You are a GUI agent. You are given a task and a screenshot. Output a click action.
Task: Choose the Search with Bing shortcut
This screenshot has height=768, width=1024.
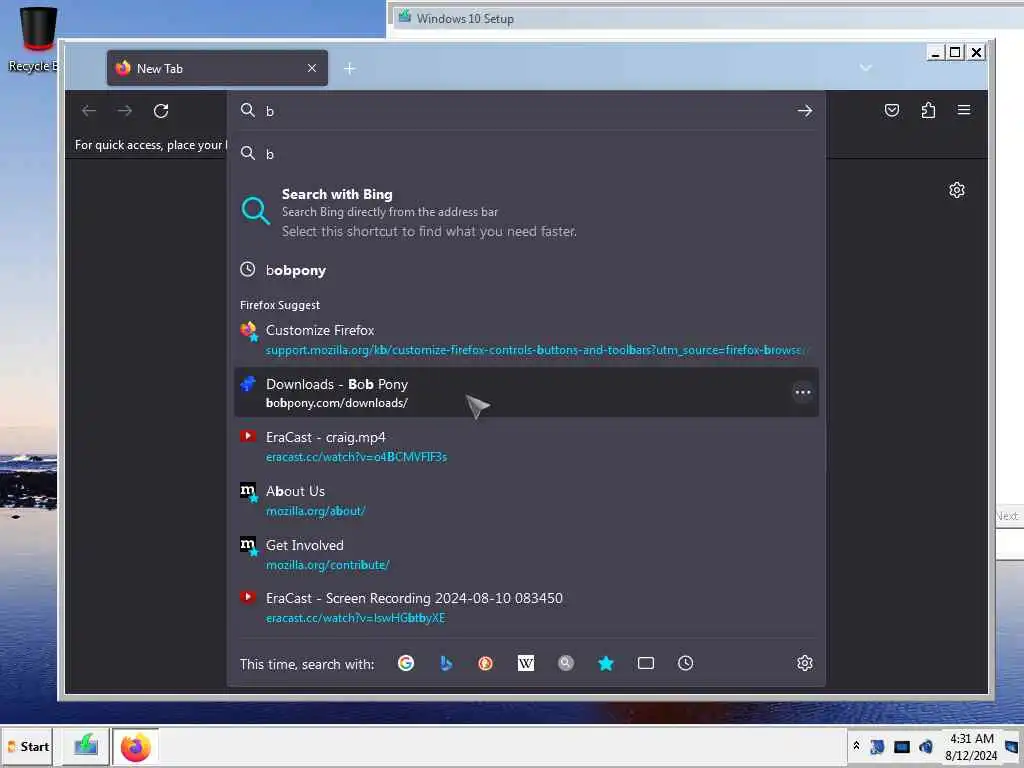point(526,212)
